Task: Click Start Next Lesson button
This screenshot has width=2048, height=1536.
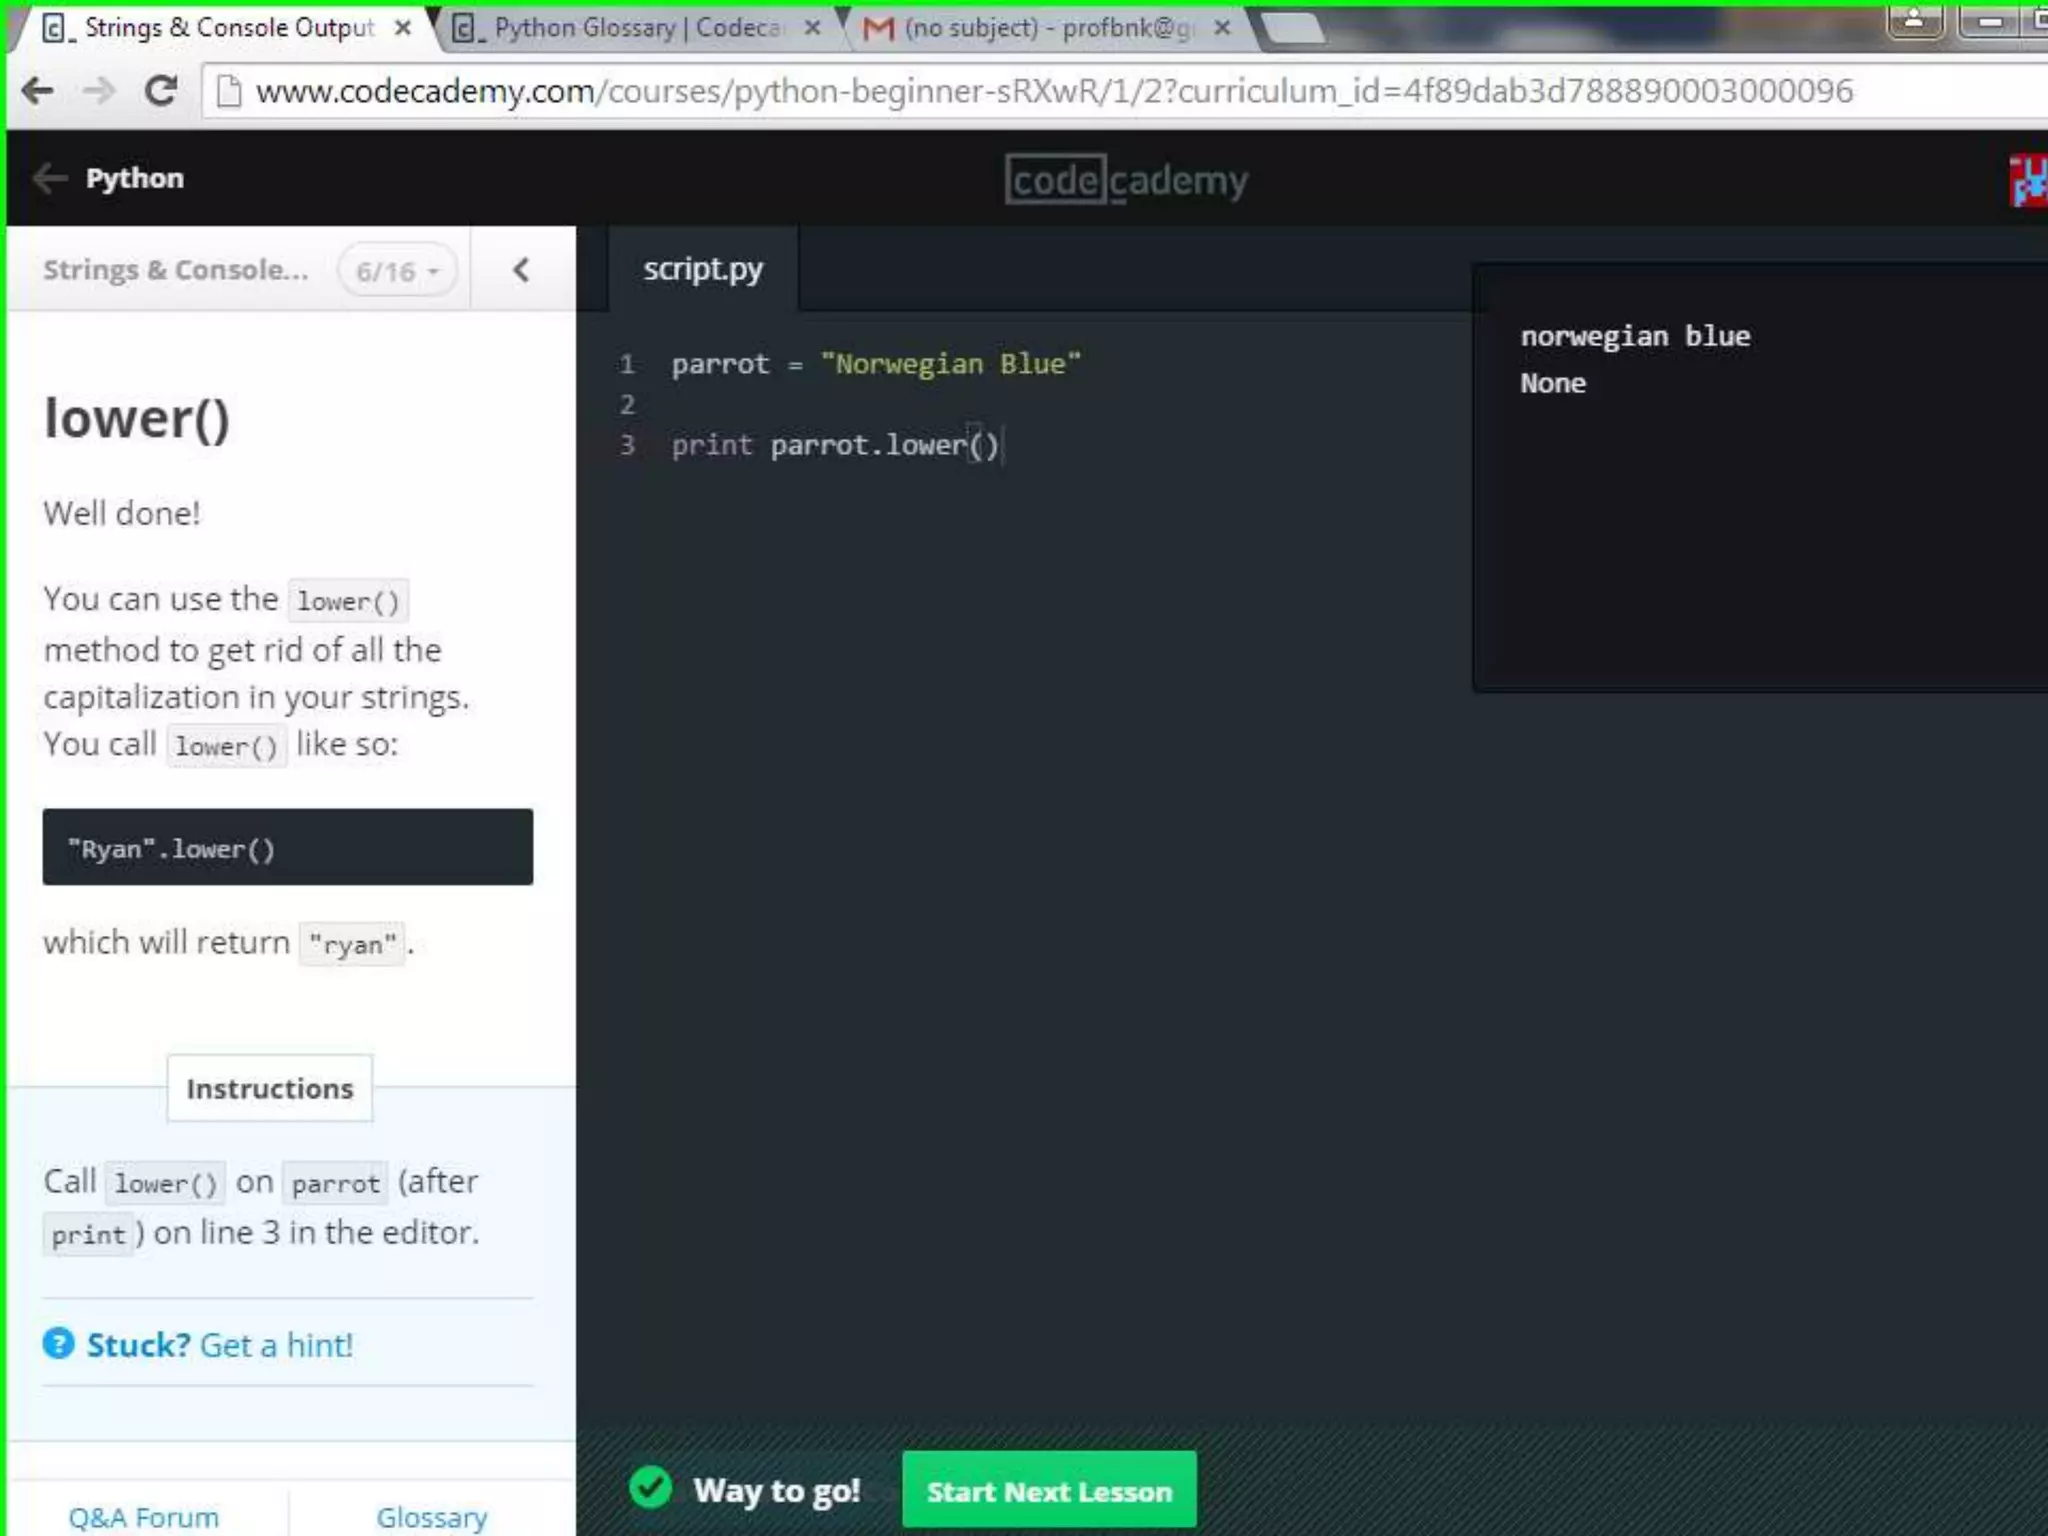Action: coord(1048,1490)
